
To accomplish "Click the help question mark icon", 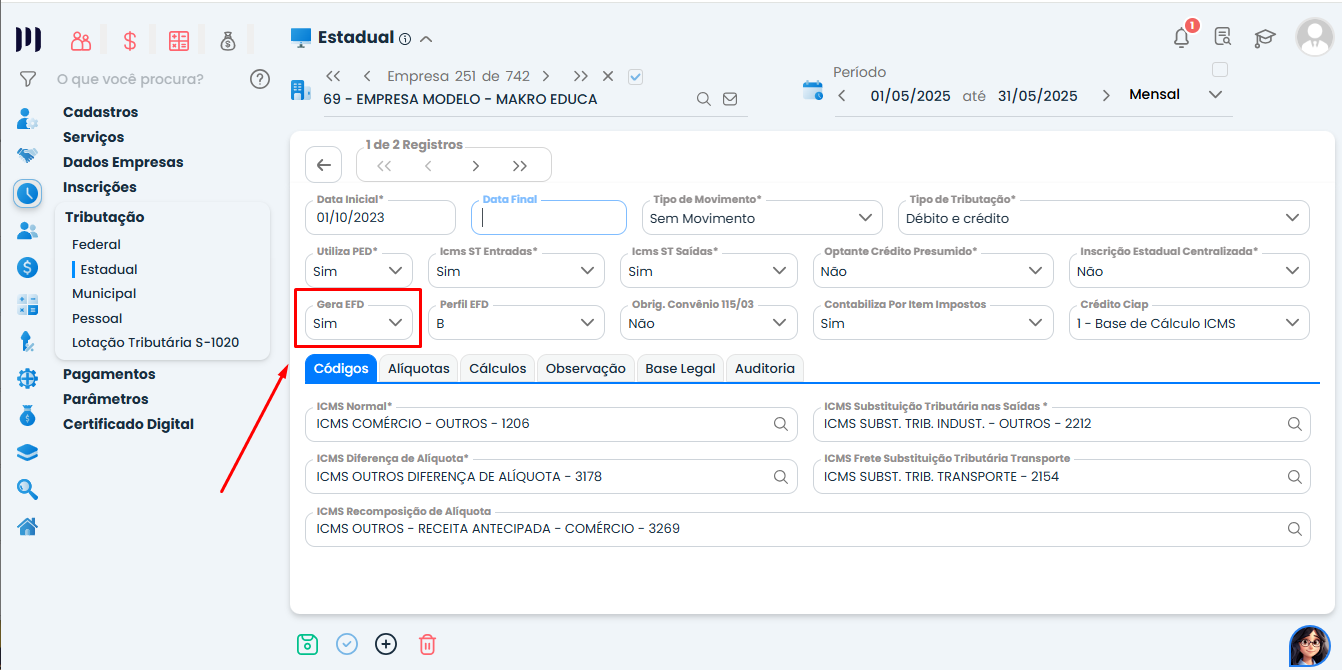I will click(x=260, y=79).
